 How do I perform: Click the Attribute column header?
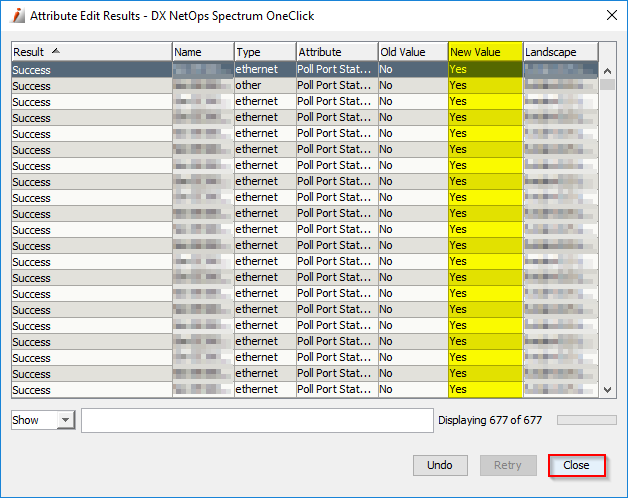coord(337,52)
